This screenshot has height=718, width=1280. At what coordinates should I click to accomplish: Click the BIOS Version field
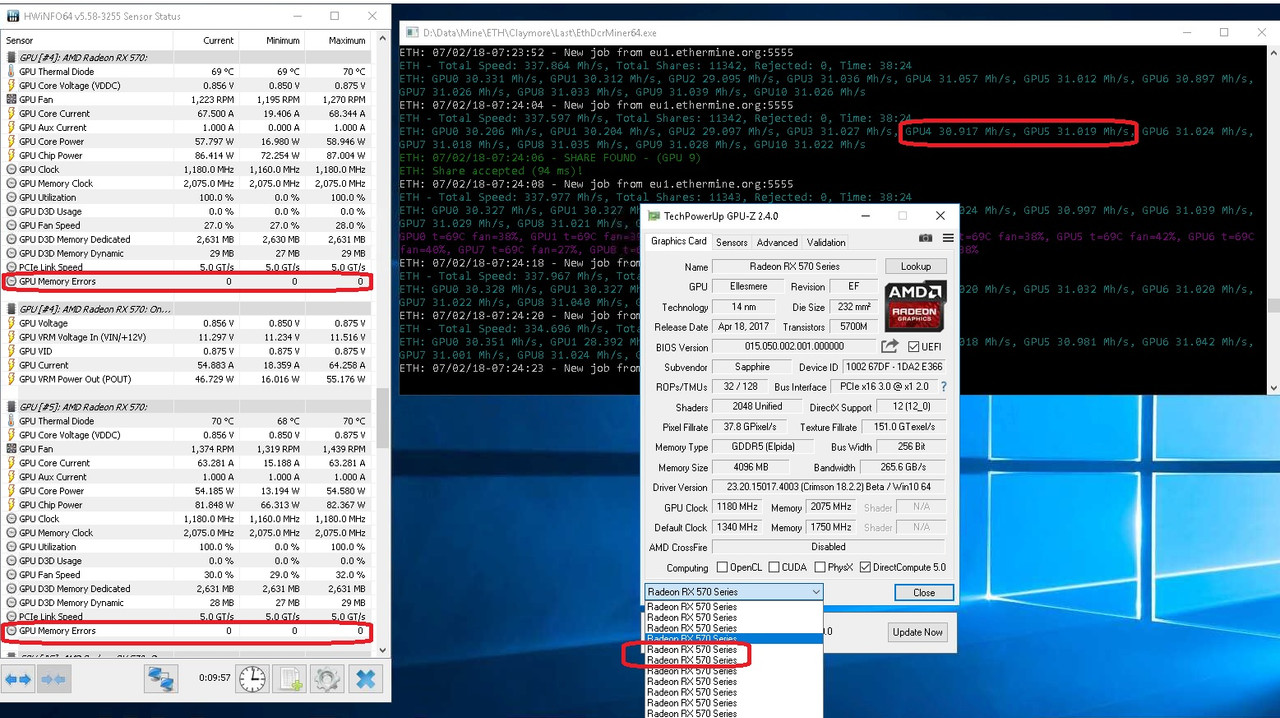point(794,347)
